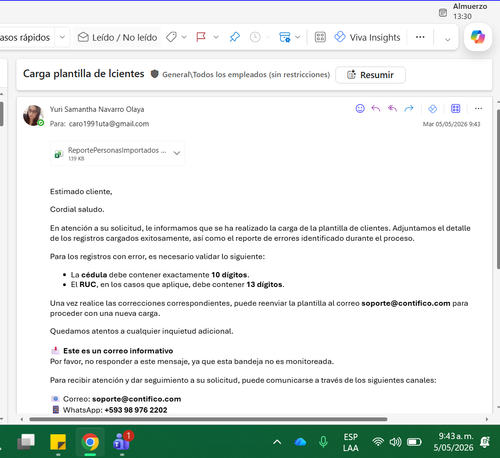Click the battery tray icon
500x458 pixels.
(414, 442)
